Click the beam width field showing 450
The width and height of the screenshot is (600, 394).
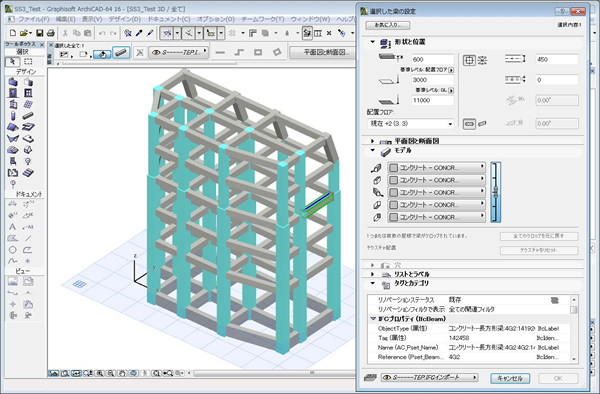[x=557, y=60]
